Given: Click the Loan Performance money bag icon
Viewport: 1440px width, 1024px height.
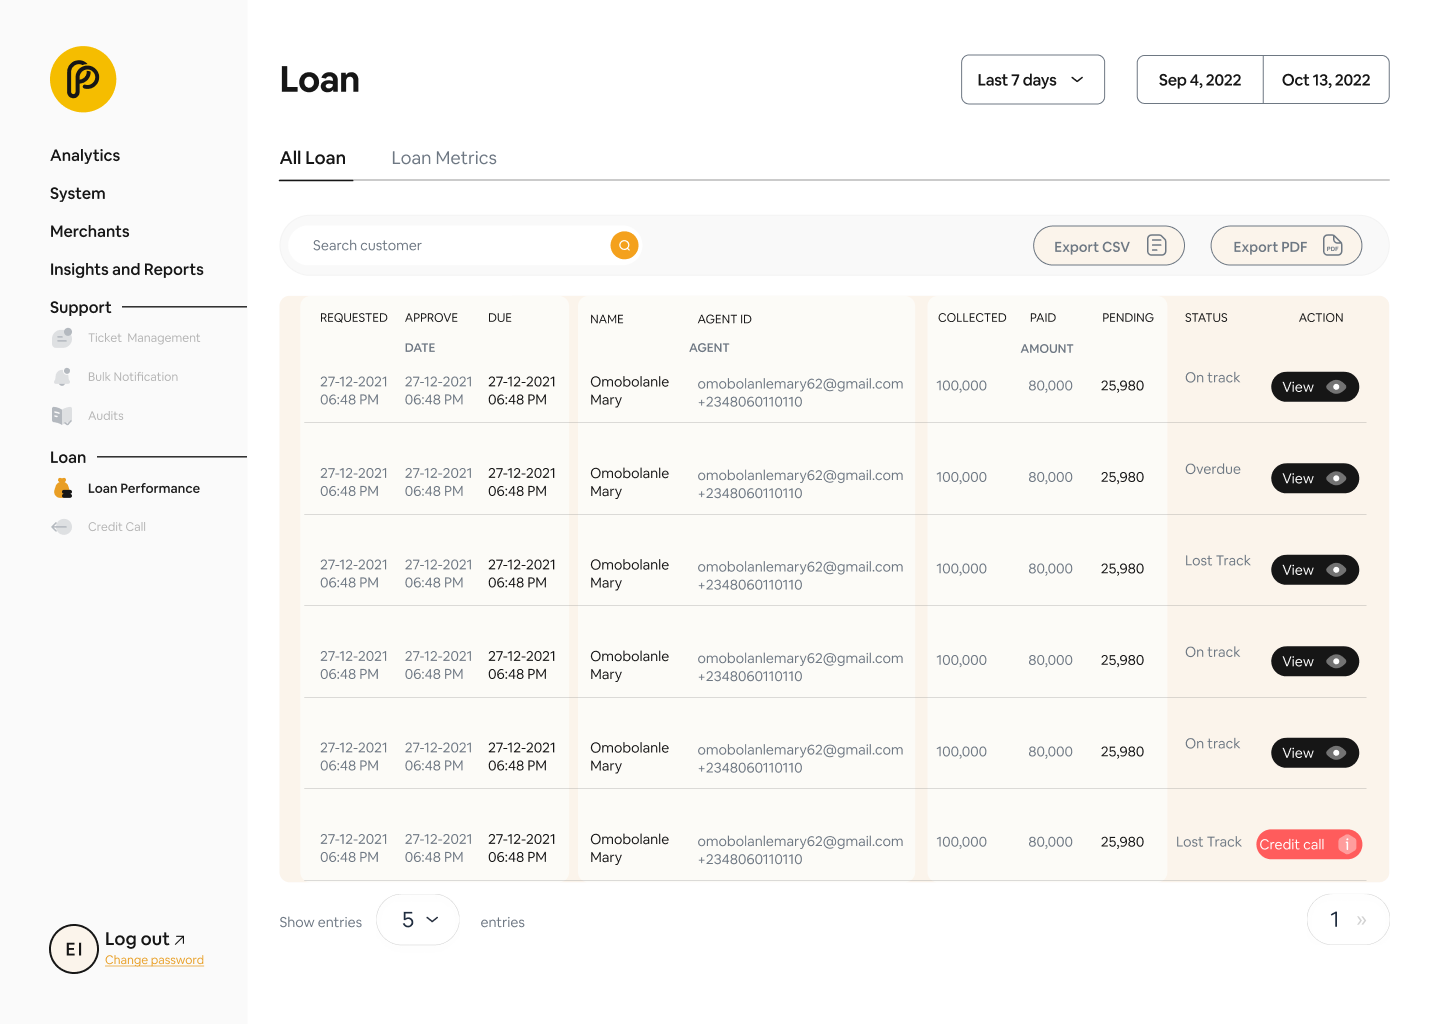Looking at the screenshot, I should click(x=63, y=488).
